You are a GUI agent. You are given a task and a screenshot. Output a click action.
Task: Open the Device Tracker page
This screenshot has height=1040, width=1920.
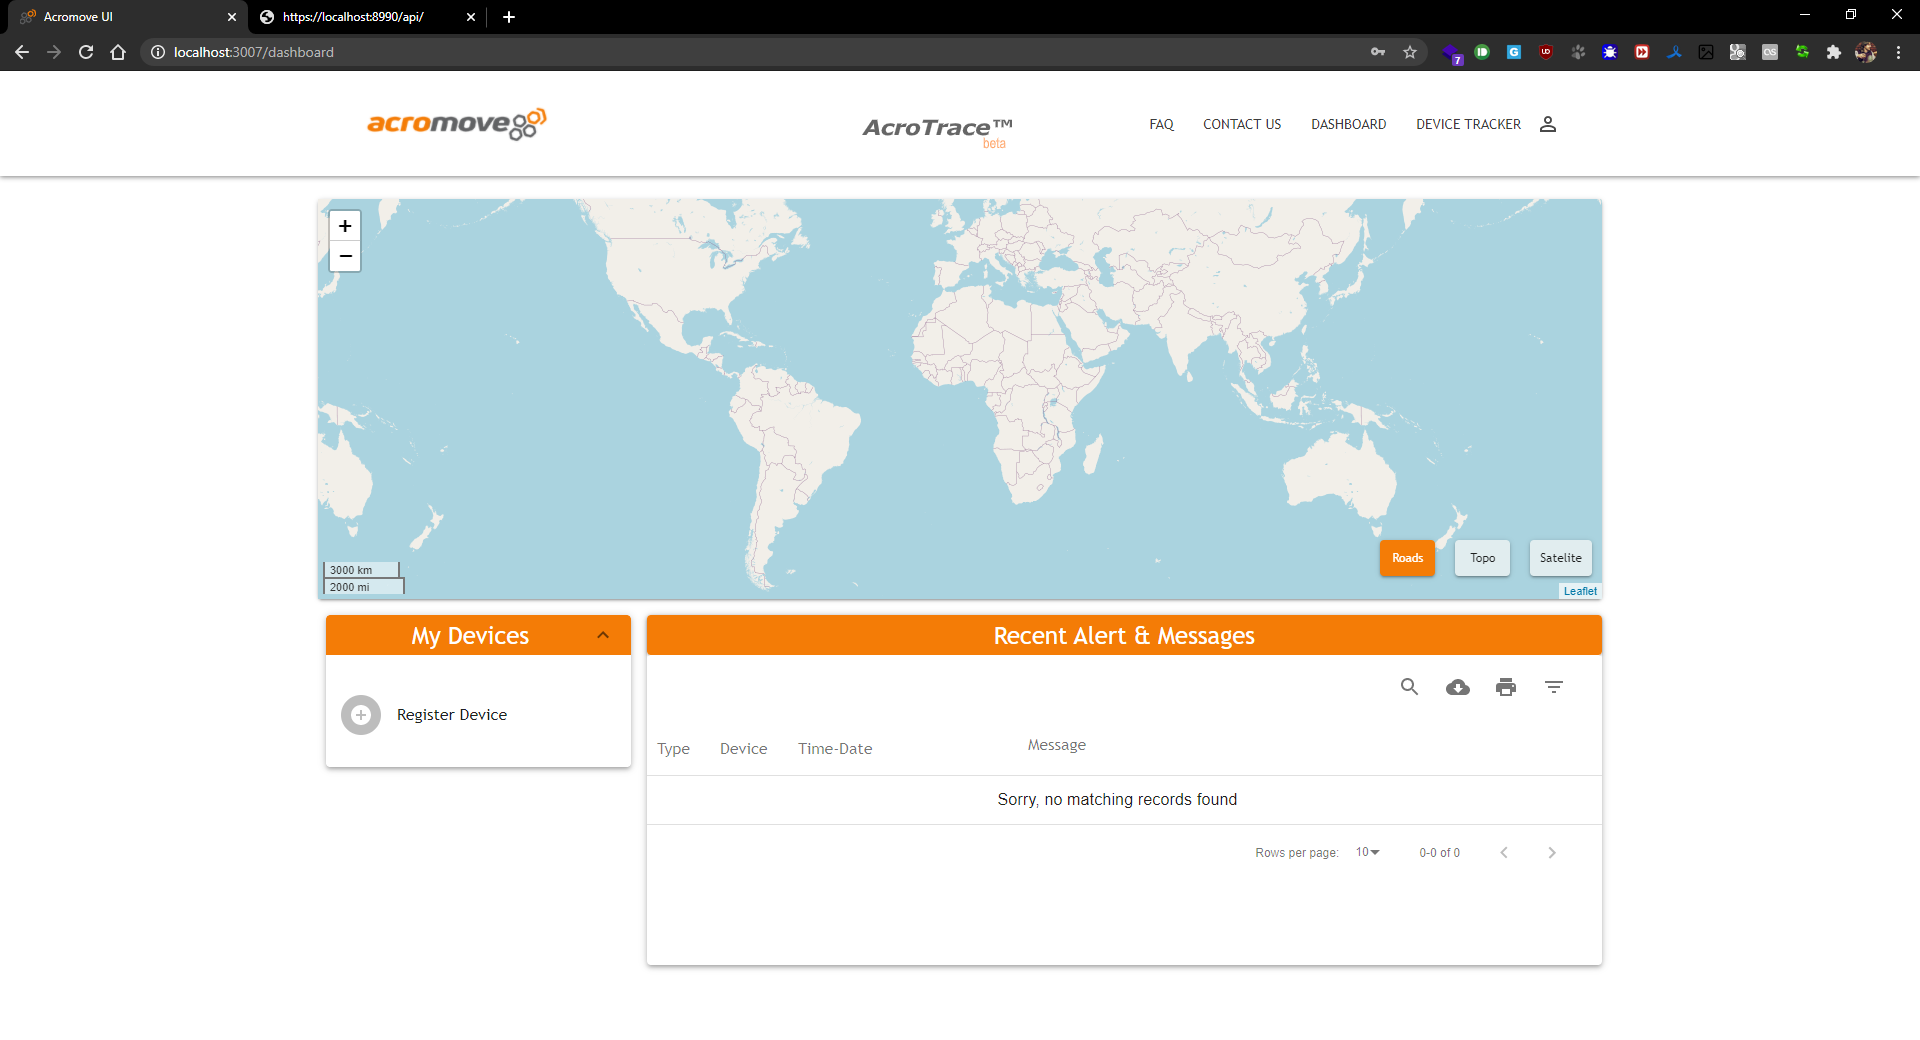(x=1467, y=124)
